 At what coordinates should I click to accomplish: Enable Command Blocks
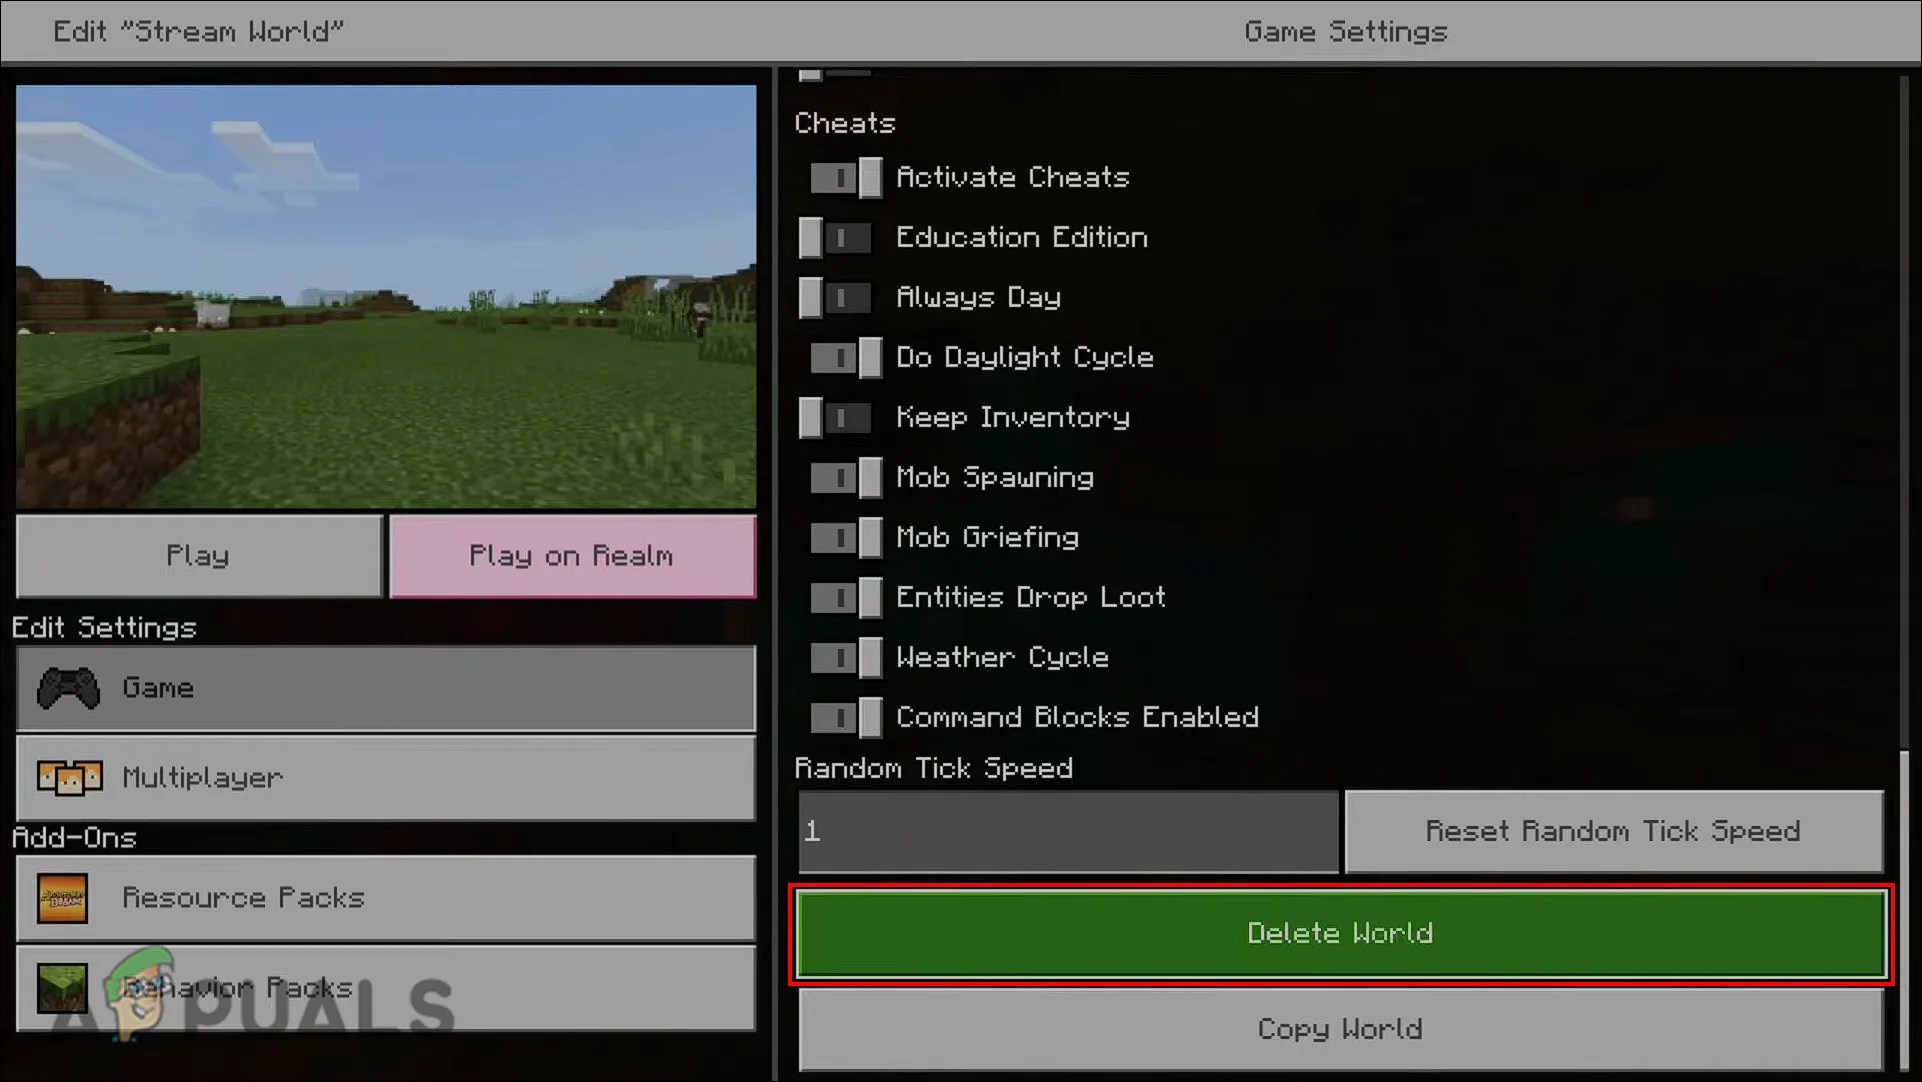point(845,717)
